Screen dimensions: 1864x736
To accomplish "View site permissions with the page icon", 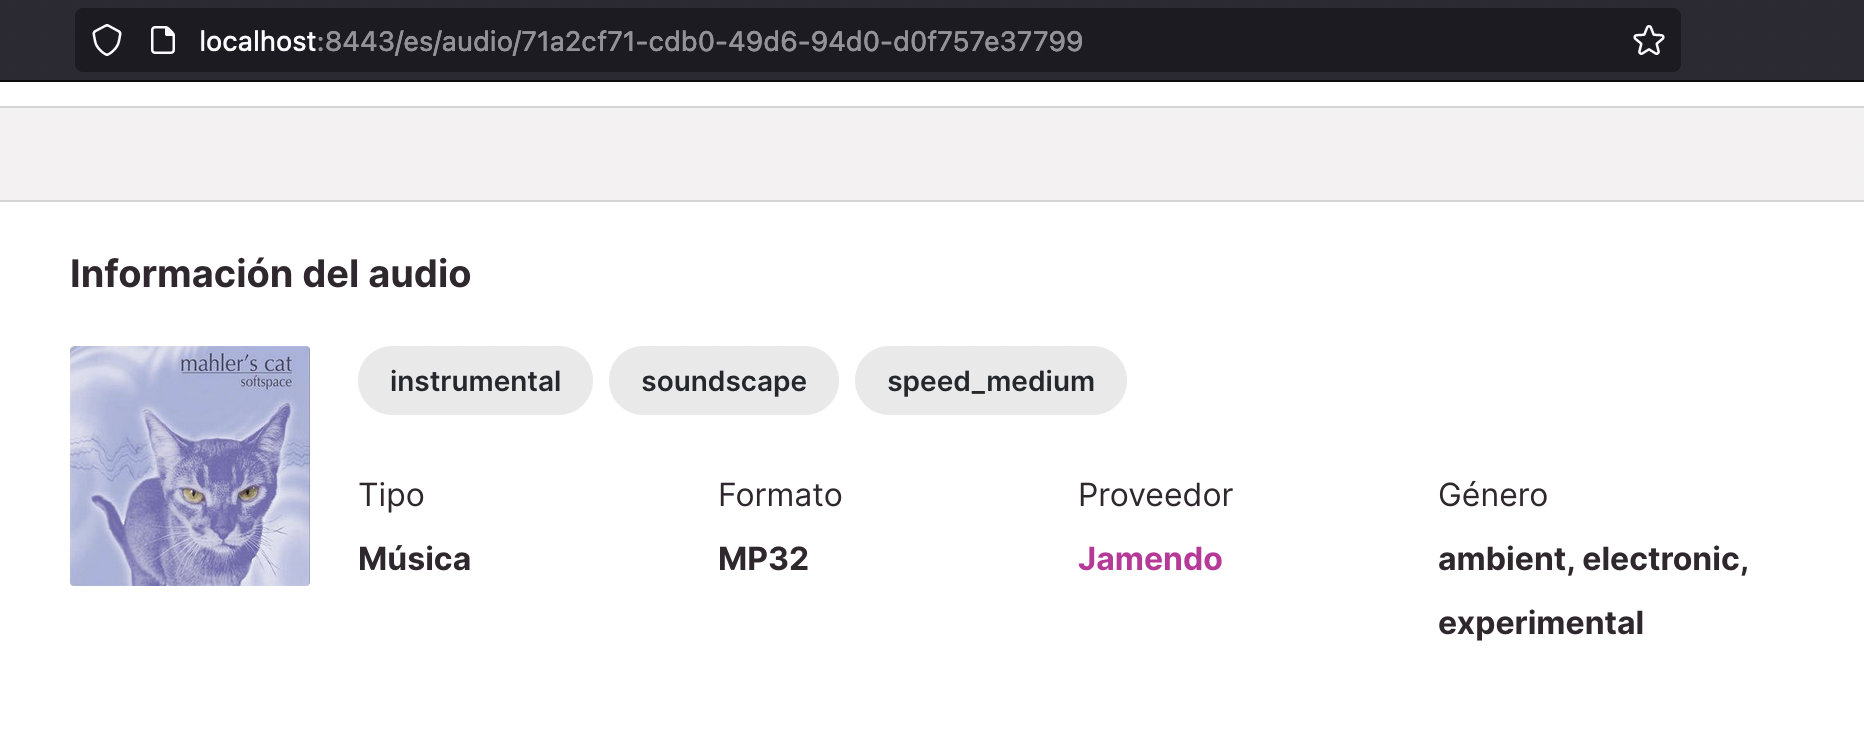I will pos(161,40).
